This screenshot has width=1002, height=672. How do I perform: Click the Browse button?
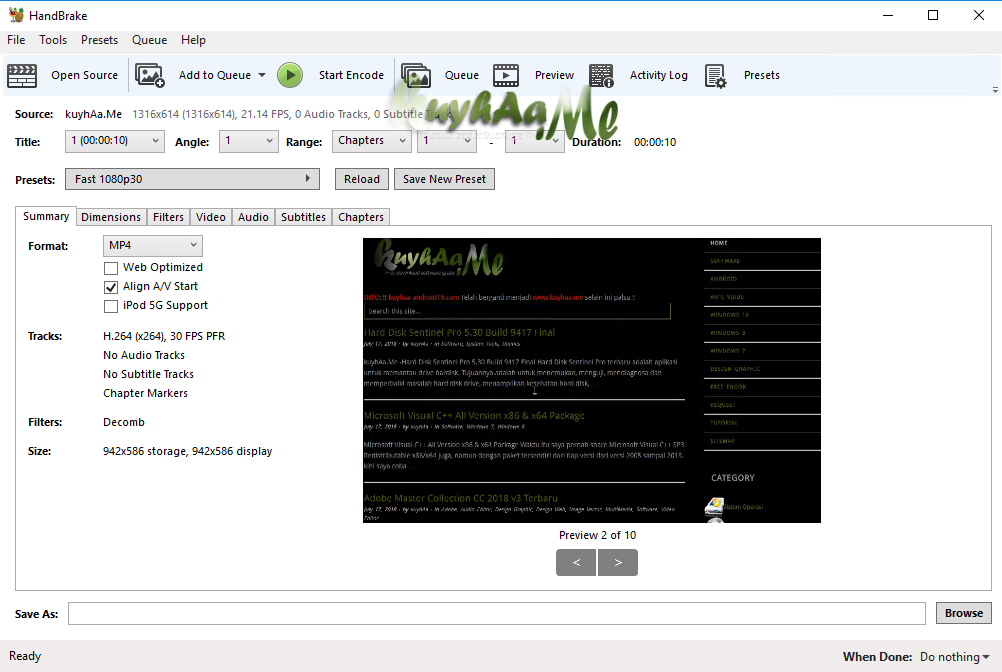964,613
